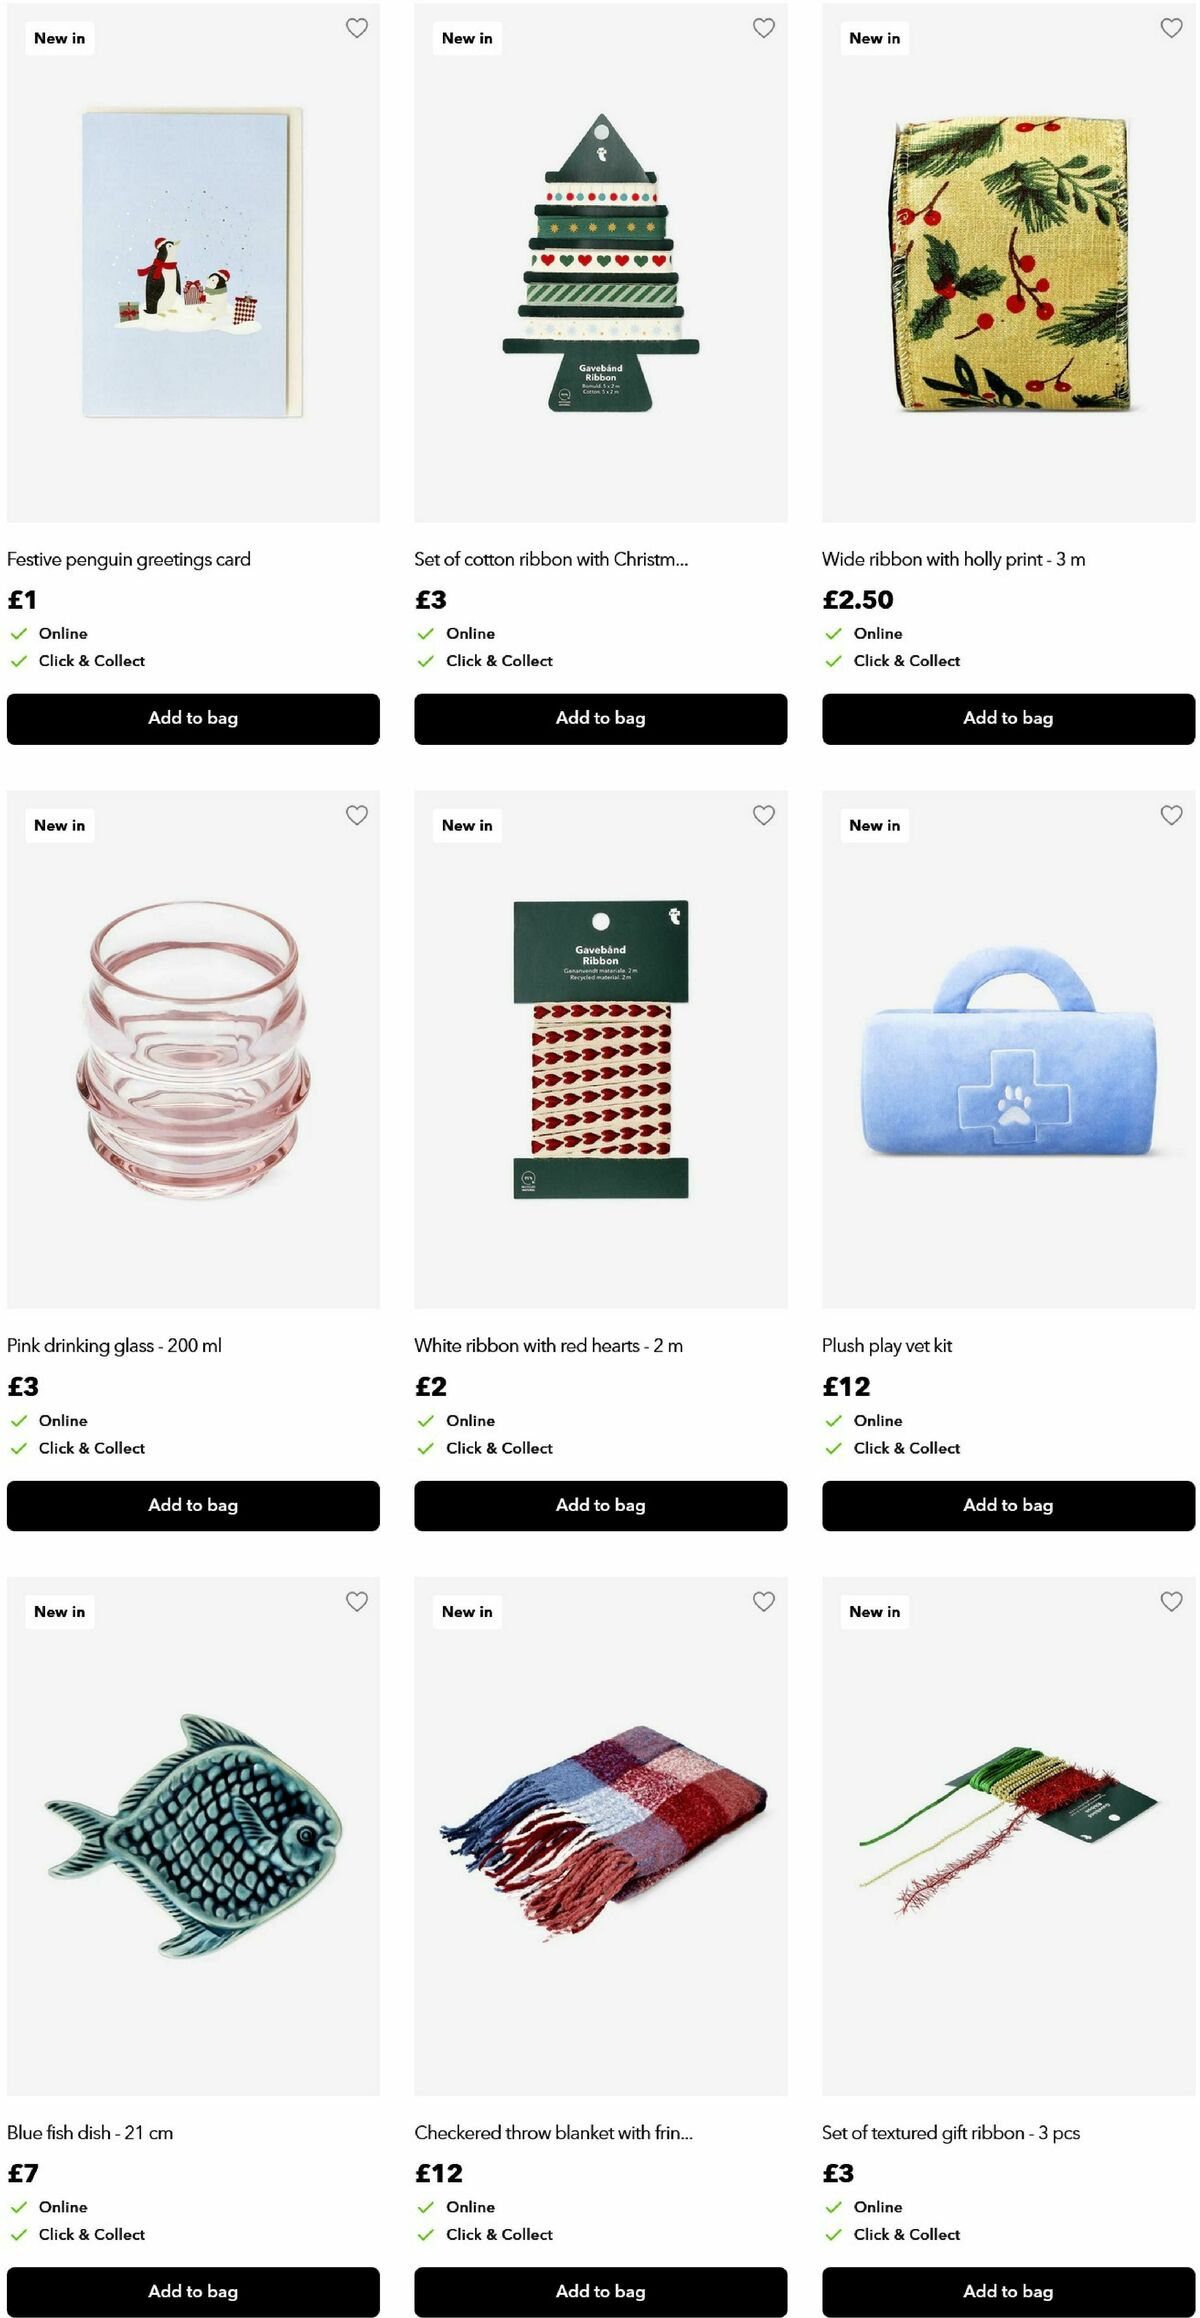This screenshot has height=2318, width=1200.
Task: Click 'White ribbon with red hearts' title
Action: pyautogui.click(x=548, y=1345)
